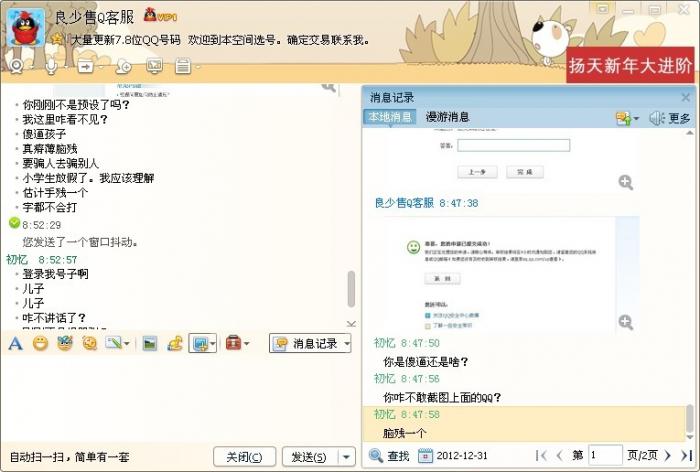Click sender name 良少售Q客服 in message history
The width and height of the screenshot is (700, 472).
[404, 203]
